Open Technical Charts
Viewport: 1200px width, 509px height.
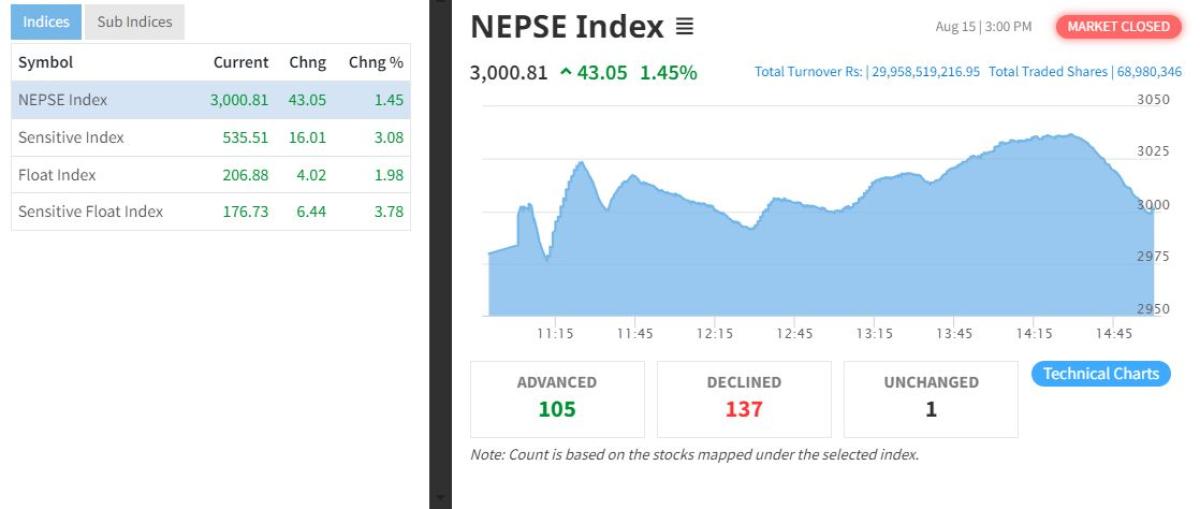click(1100, 374)
